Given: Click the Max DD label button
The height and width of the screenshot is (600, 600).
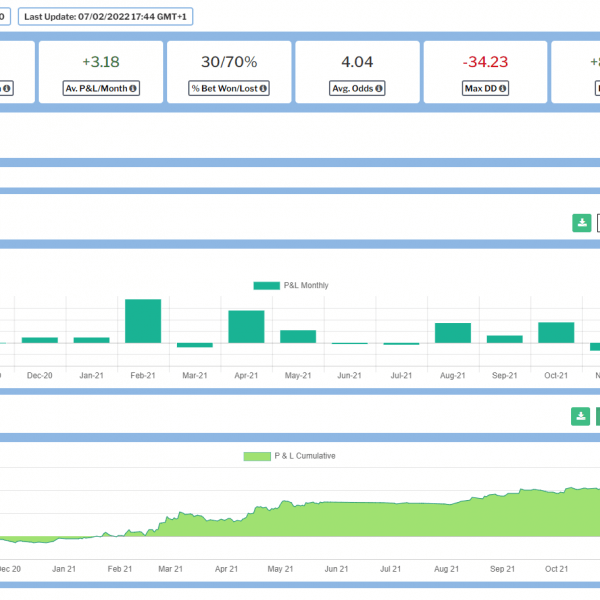Looking at the screenshot, I should [x=485, y=88].
